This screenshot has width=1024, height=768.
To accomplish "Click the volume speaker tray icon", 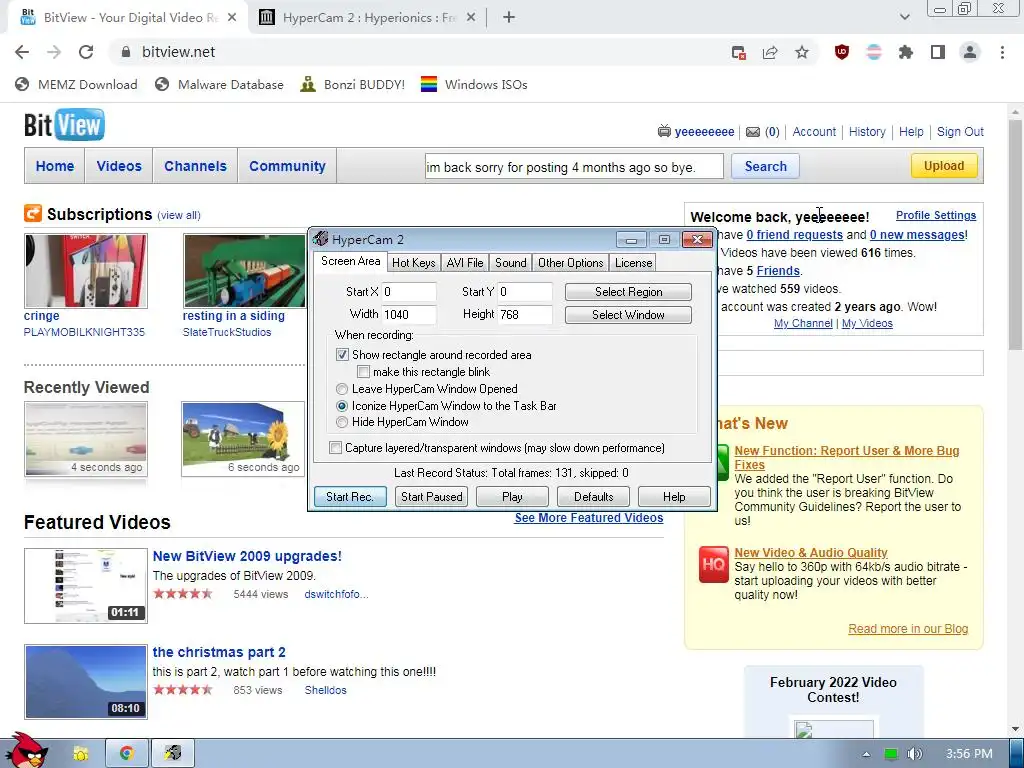I will click(914, 754).
